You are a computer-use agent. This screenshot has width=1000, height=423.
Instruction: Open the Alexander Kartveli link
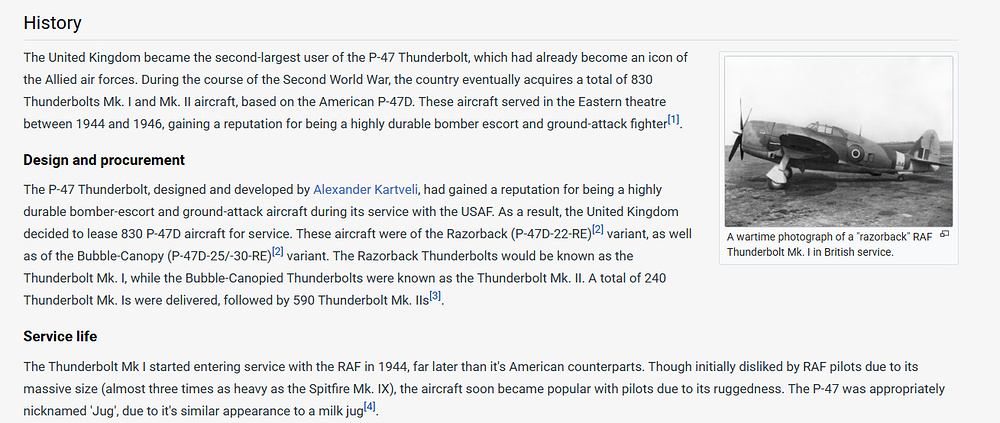[365, 189]
